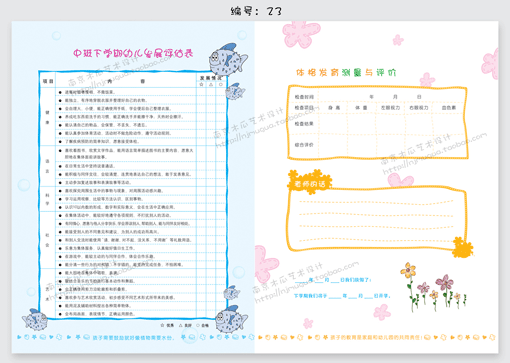The width and height of the screenshot is (510, 363).
Task: Click the "○ 合格" legend entry
Action: pos(202,325)
